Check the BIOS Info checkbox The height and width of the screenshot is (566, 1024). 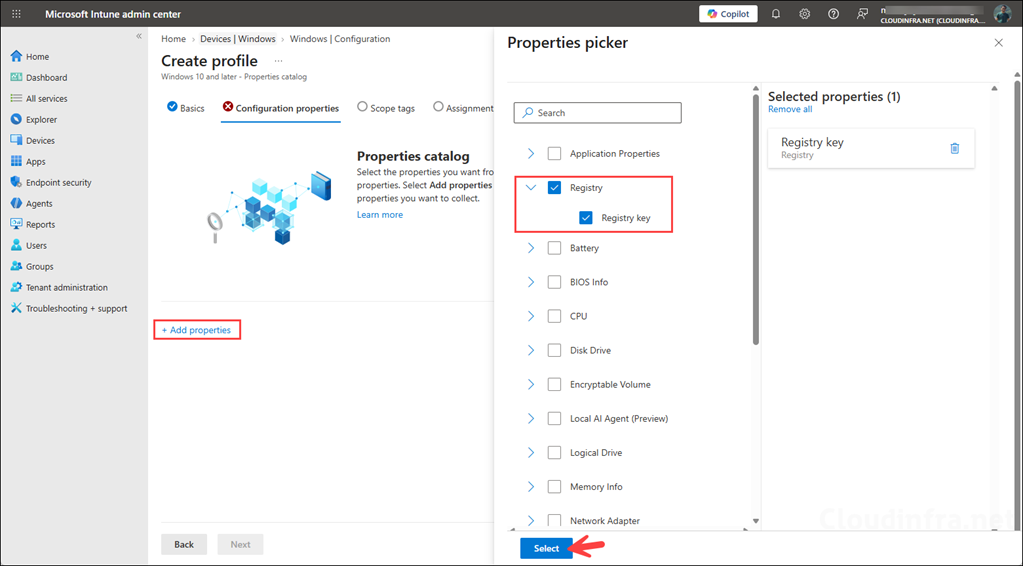[x=554, y=282]
